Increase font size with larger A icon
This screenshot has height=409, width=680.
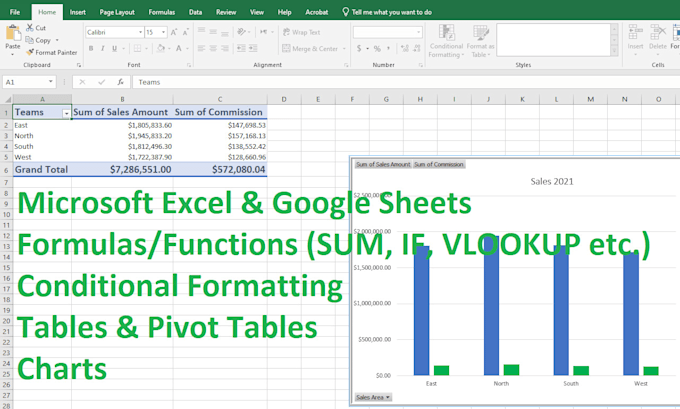[174, 32]
